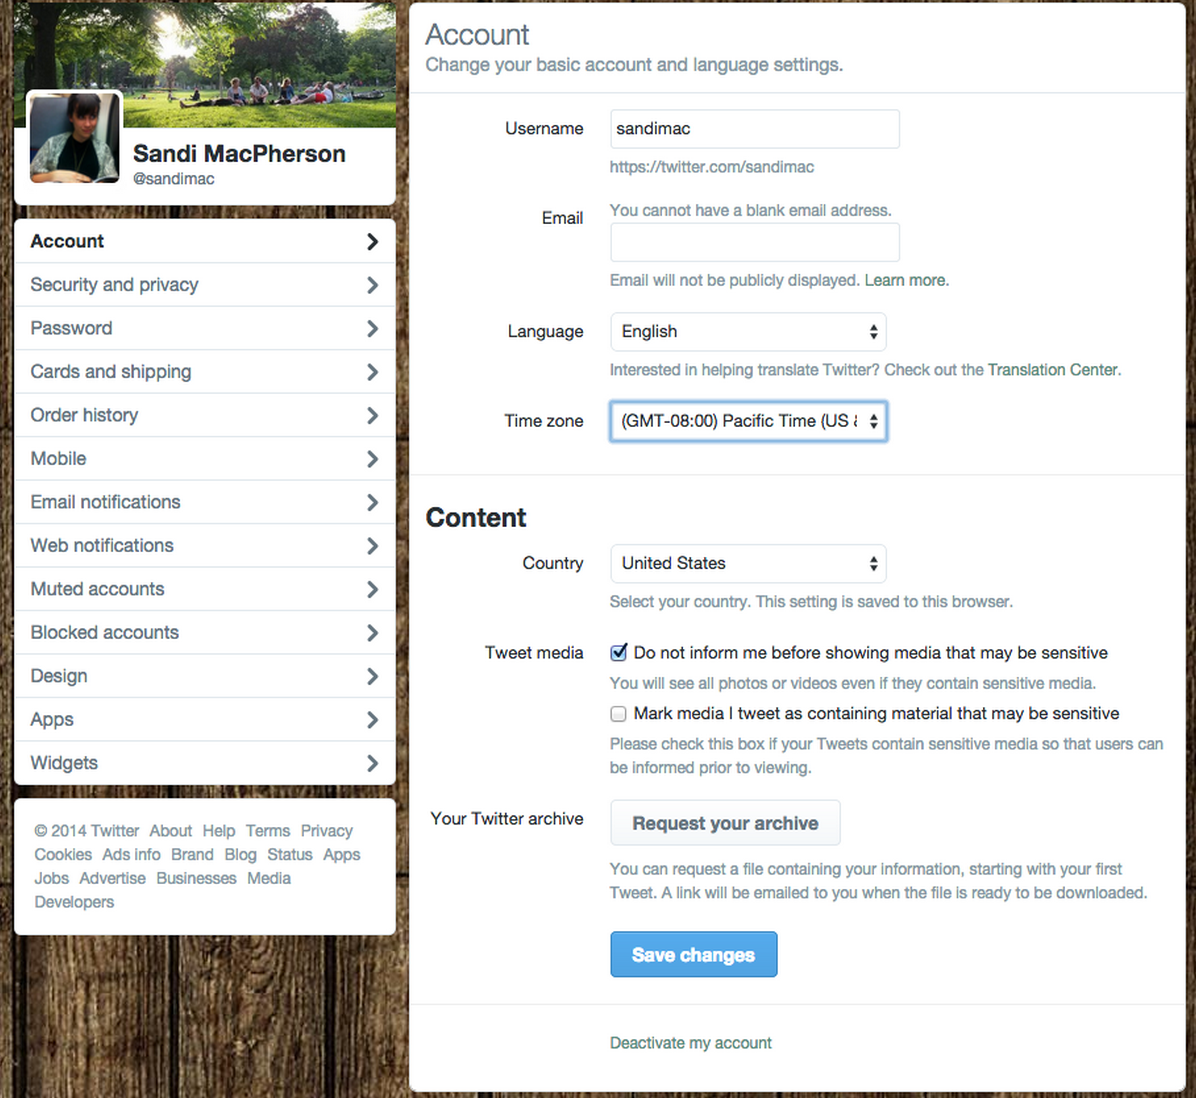Viewport: 1196px width, 1098px height.
Task: Go to Web notifications settings
Action: (204, 546)
